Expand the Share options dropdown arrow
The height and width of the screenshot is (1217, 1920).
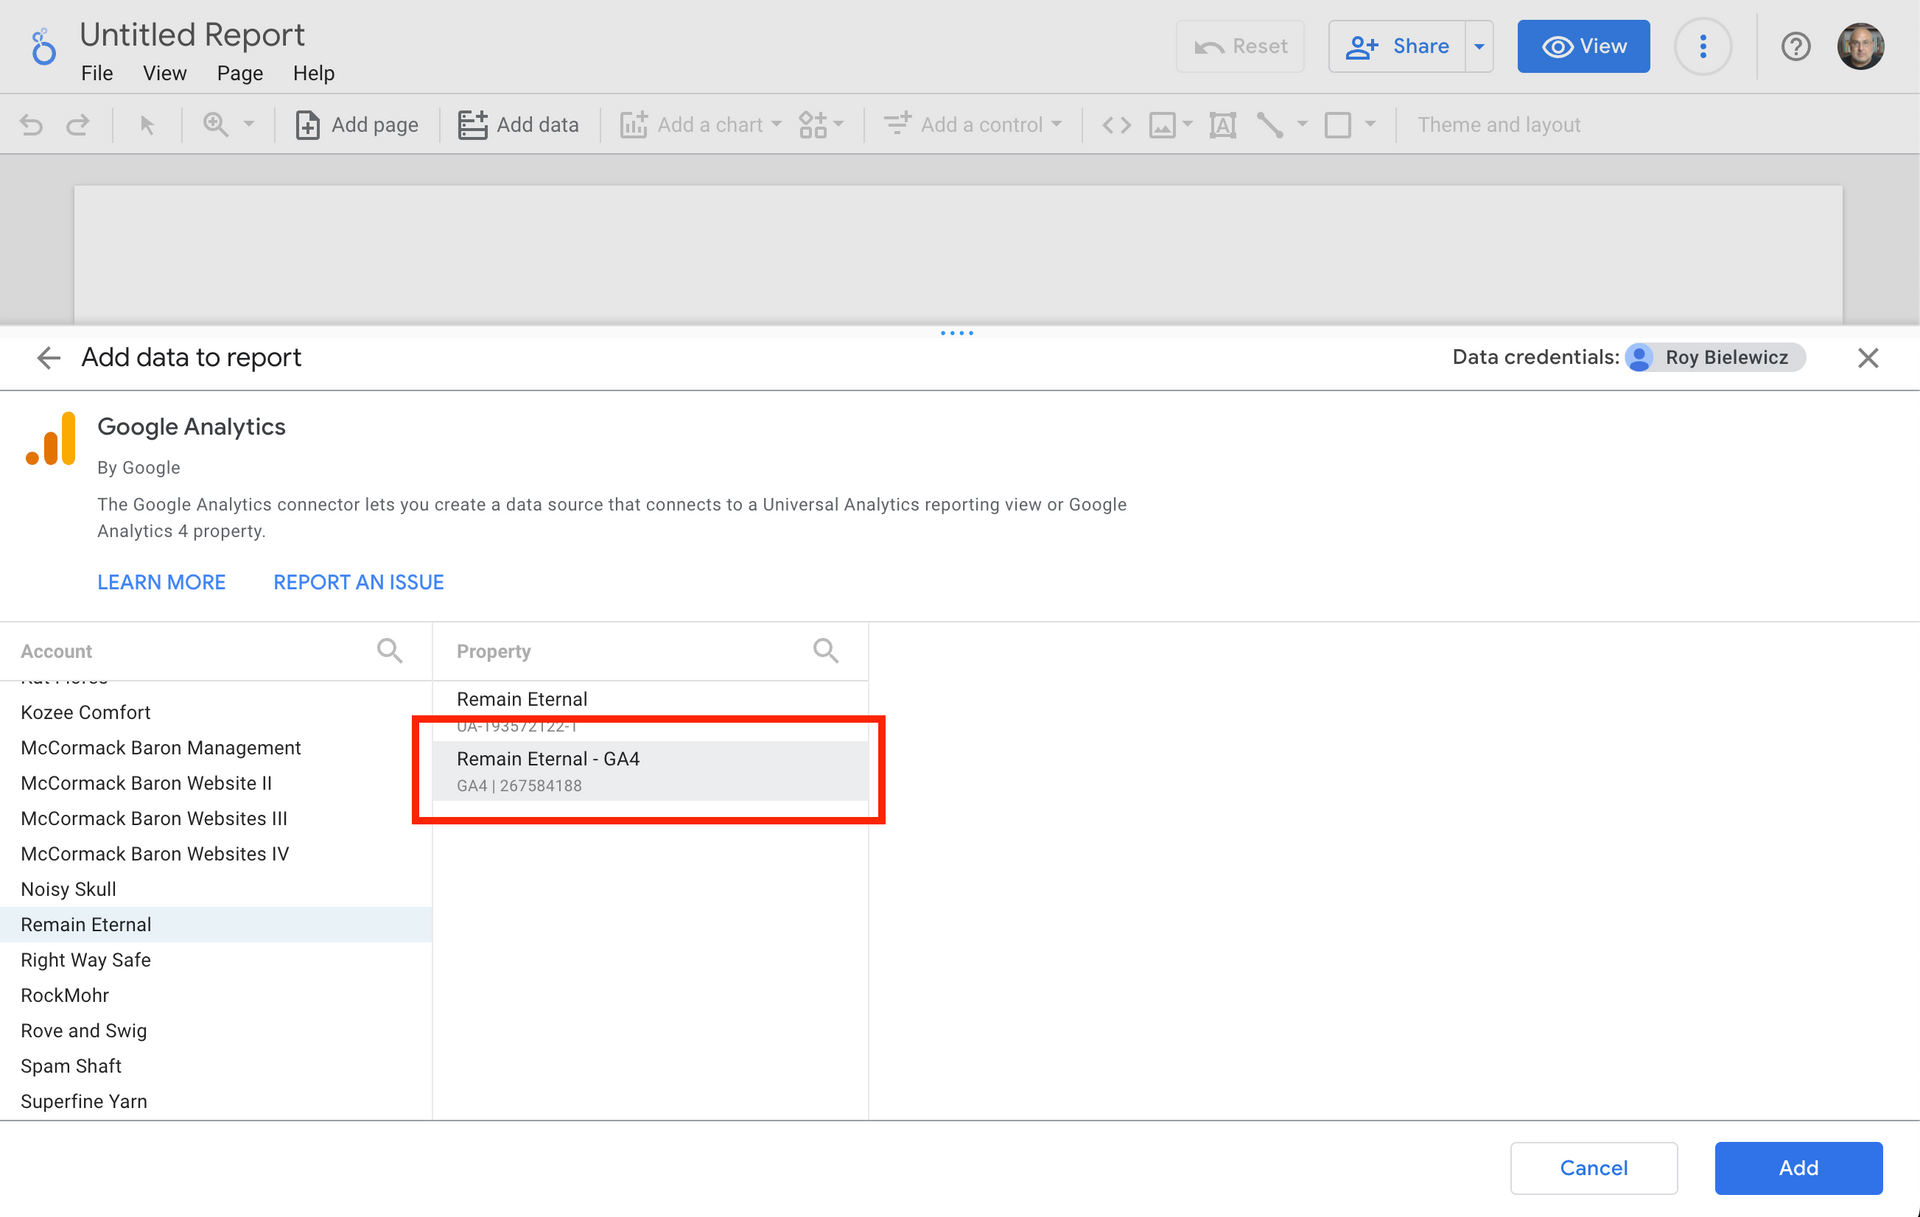pos(1479,46)
